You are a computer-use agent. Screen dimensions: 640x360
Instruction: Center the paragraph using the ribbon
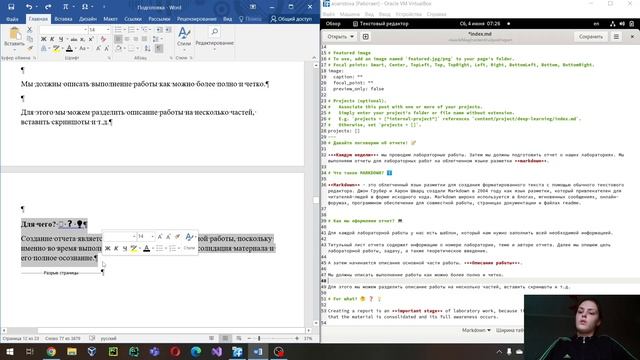pyautogui.click(x=127, y=39)
